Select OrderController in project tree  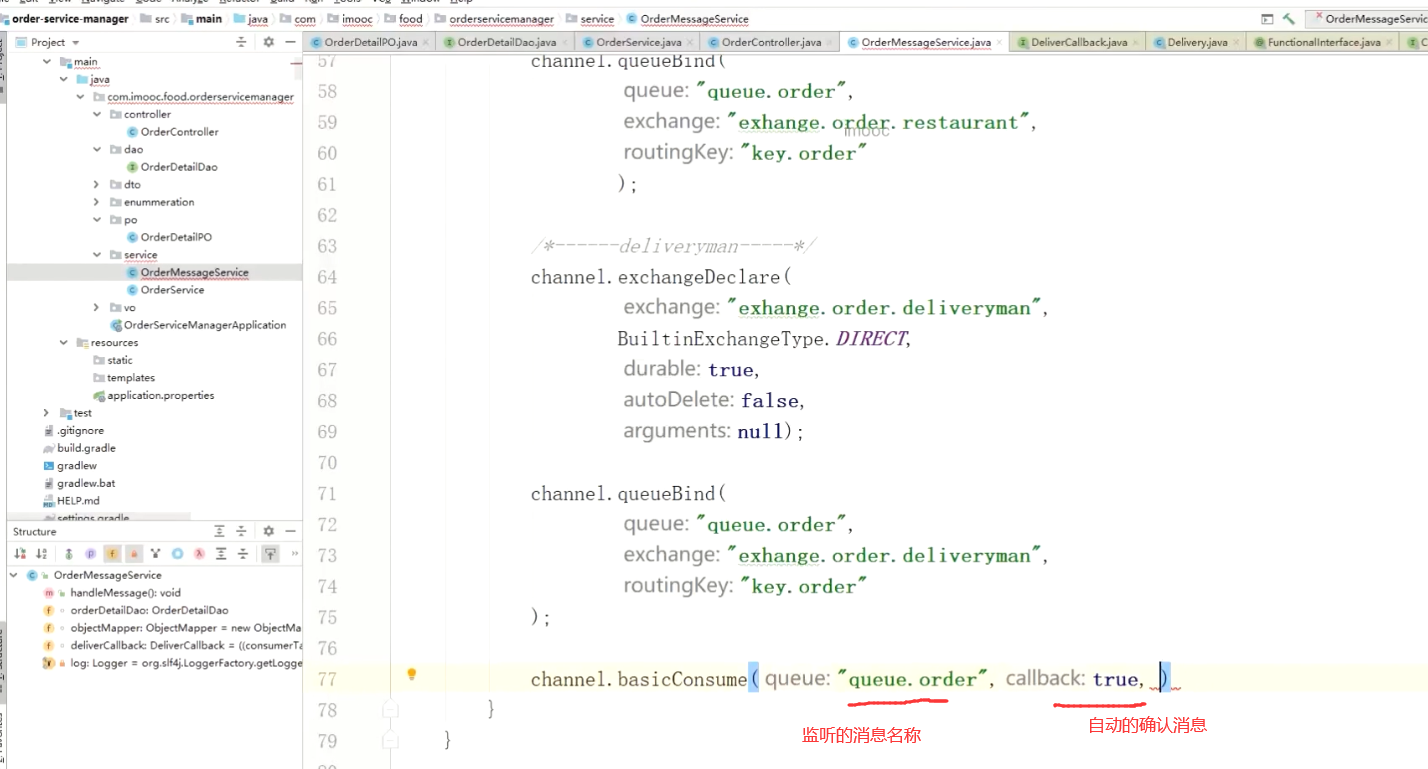pyautogui.click(x=179, y=132)
